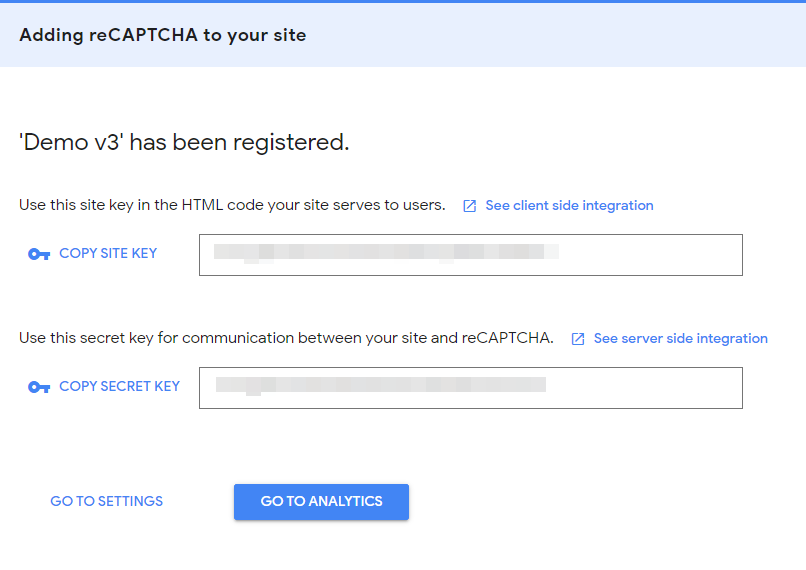Select the blurred site key value
The image size is (806, 570).
(386, 252)
